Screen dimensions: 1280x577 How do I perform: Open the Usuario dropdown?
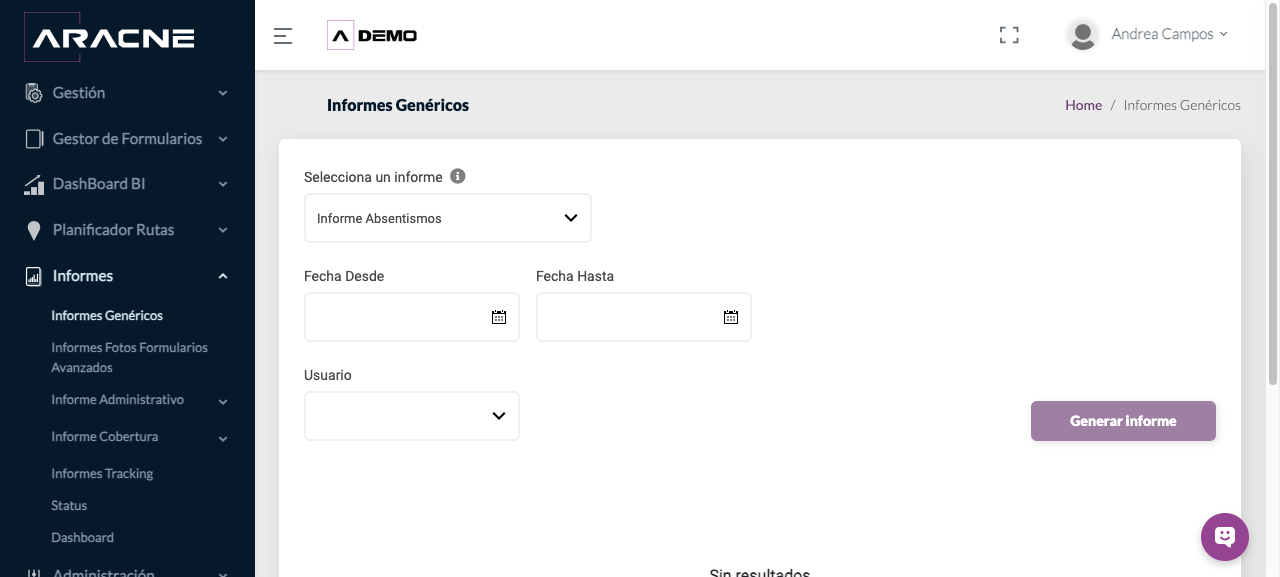pyautogui.click(x=412, y=416)
